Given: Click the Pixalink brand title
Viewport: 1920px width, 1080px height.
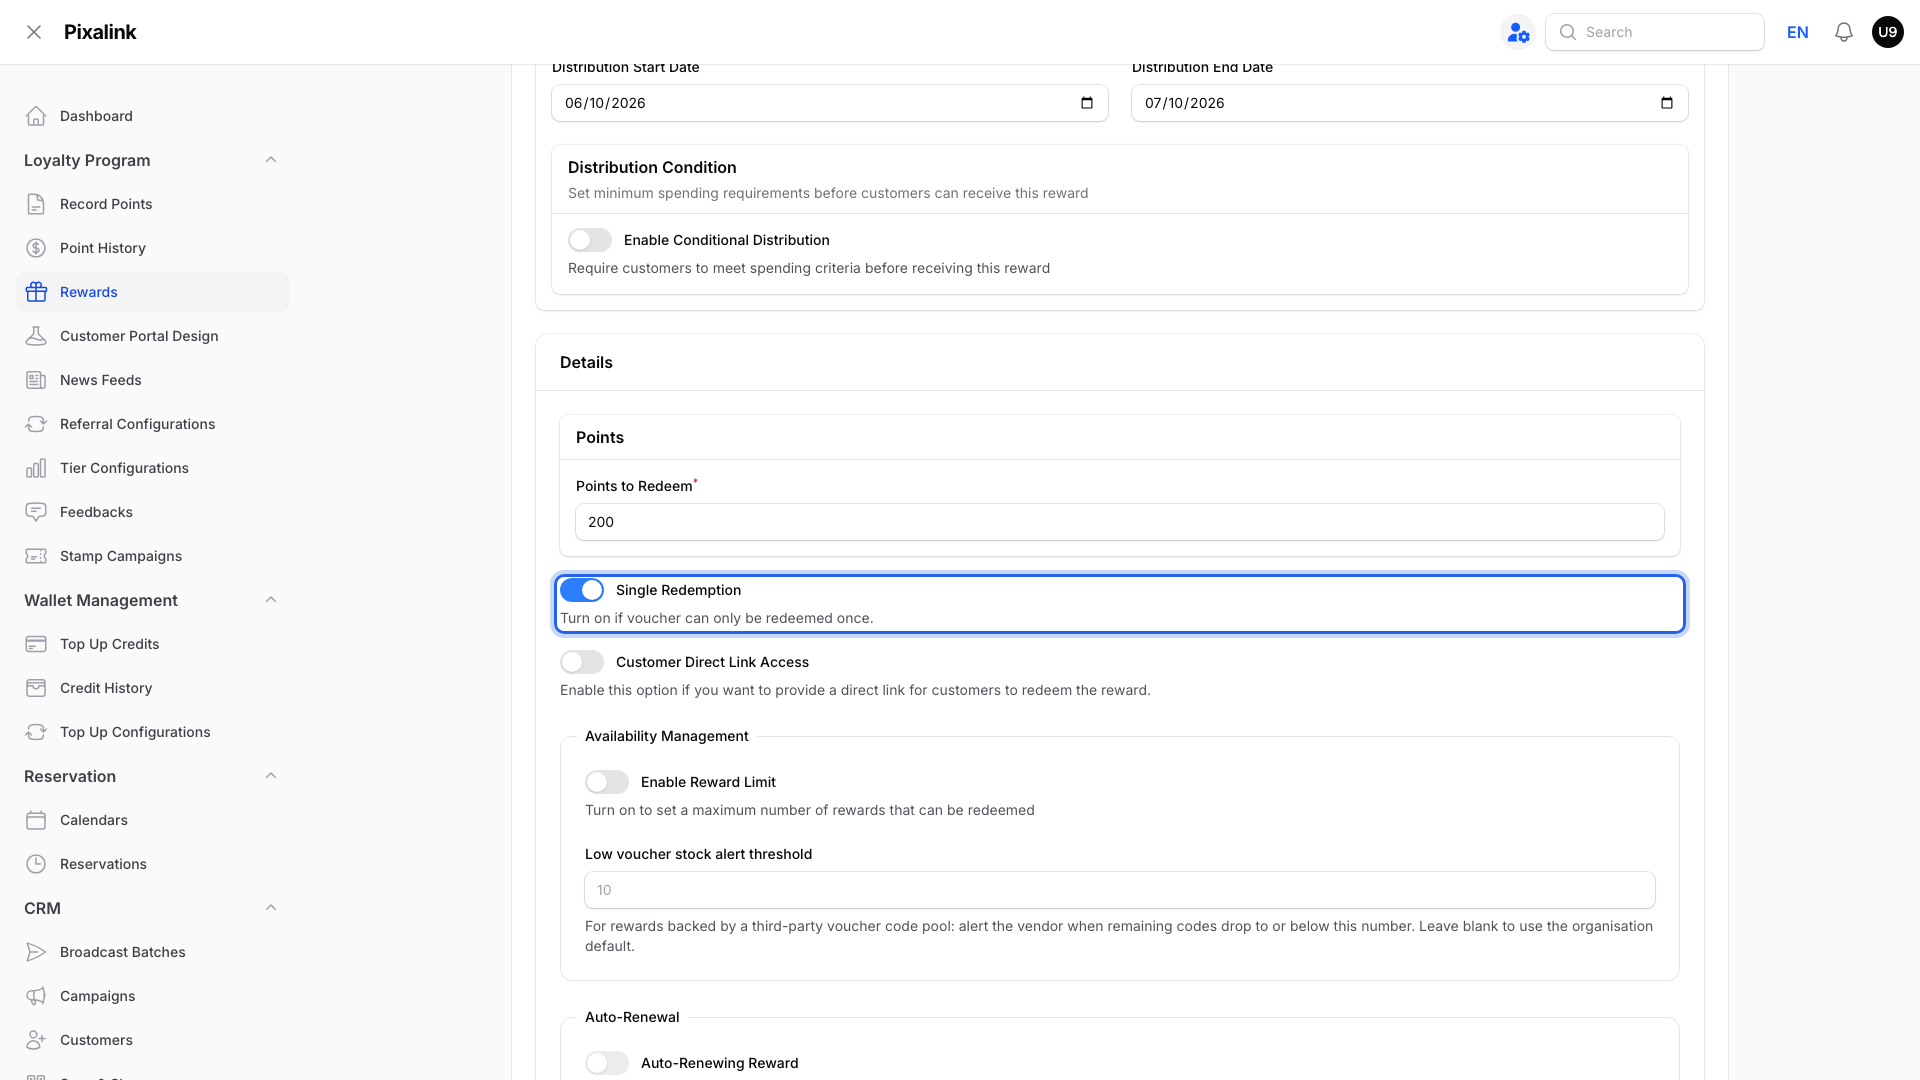Looking at the screenshot, I should (x=100, y=32).
